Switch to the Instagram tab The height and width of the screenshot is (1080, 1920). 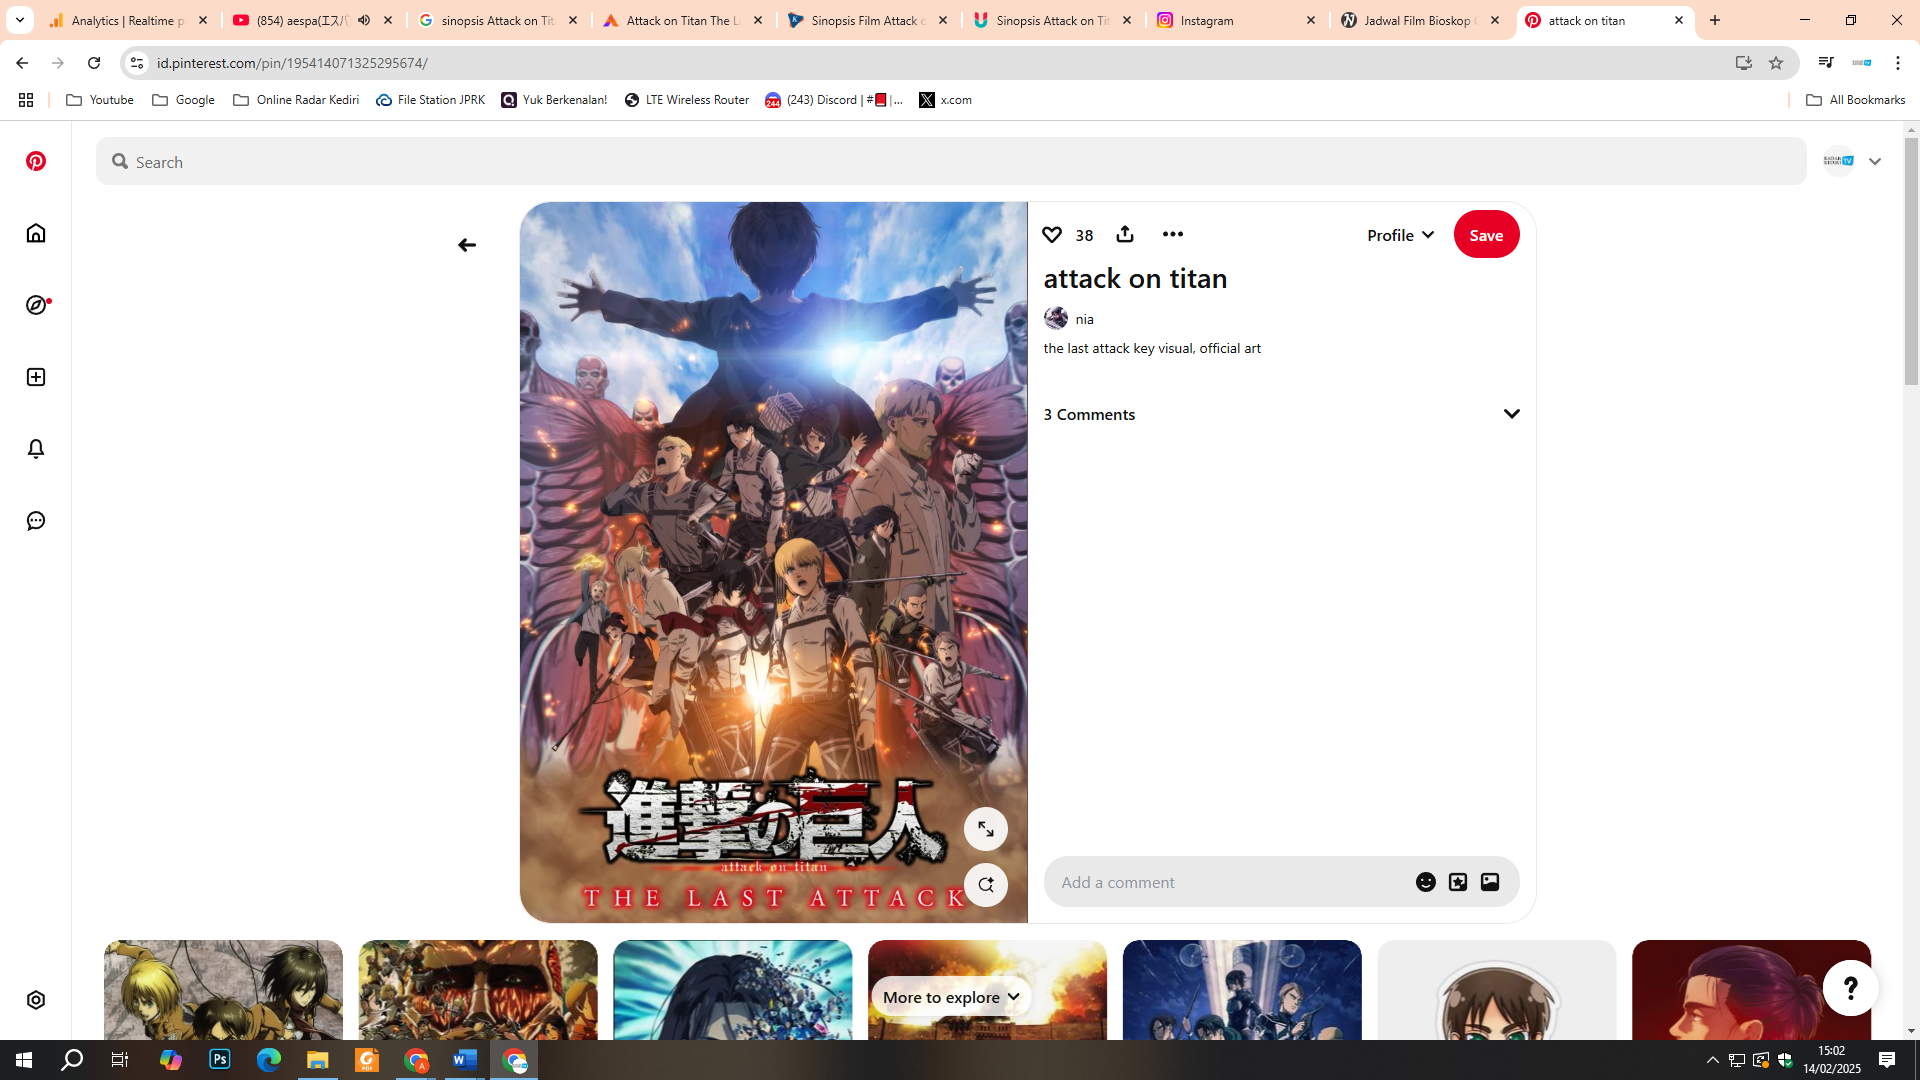[1238, 20]
